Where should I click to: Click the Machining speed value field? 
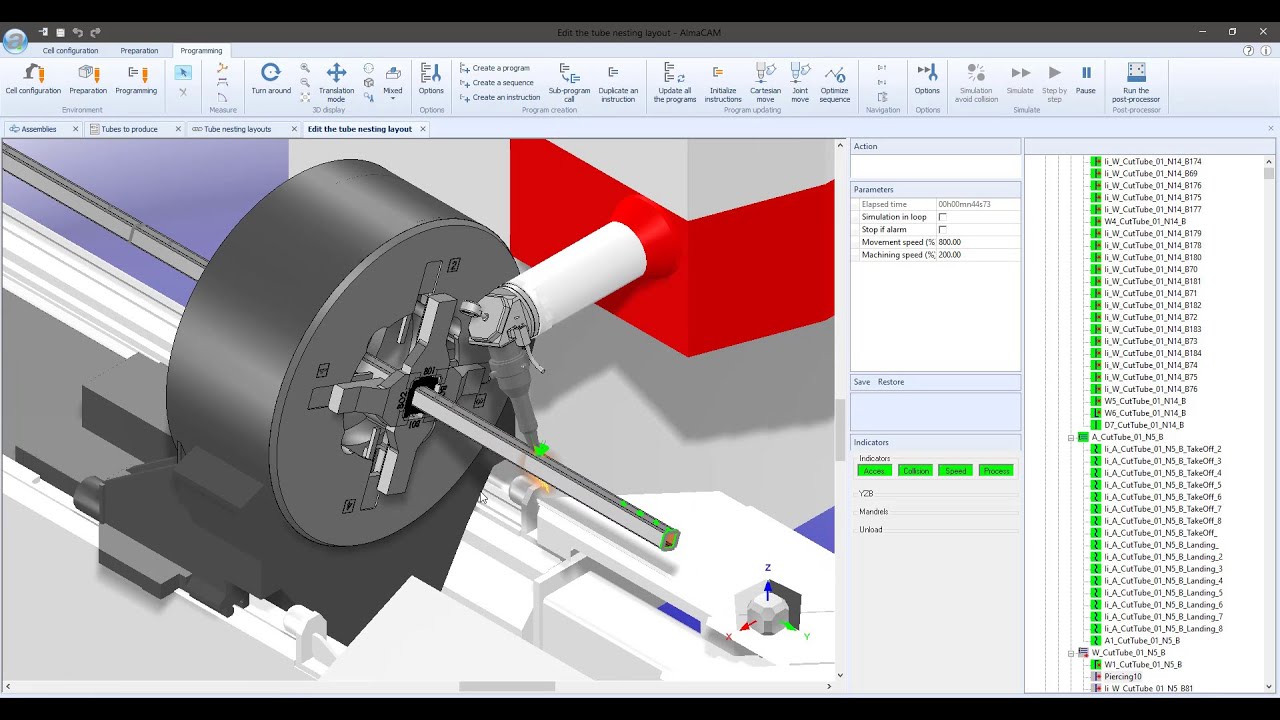[x=977, y=255]
